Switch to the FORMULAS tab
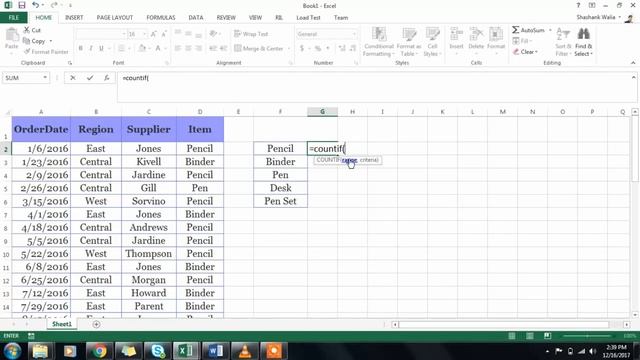The width and height of the screenshot is (640, 360). click(x=161, y=18)
